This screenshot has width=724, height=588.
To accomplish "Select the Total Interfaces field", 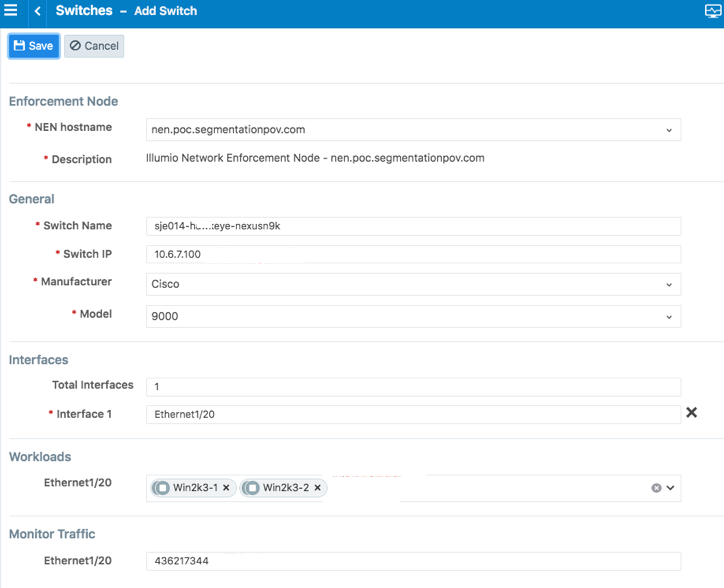I will pyautogui.click(x=412, y=386).
